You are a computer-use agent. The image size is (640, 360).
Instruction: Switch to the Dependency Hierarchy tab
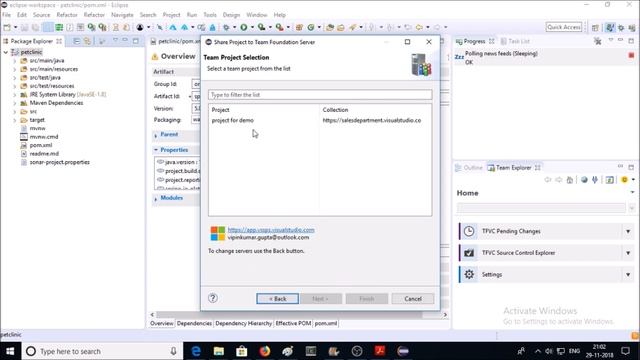tap(243, 323)
